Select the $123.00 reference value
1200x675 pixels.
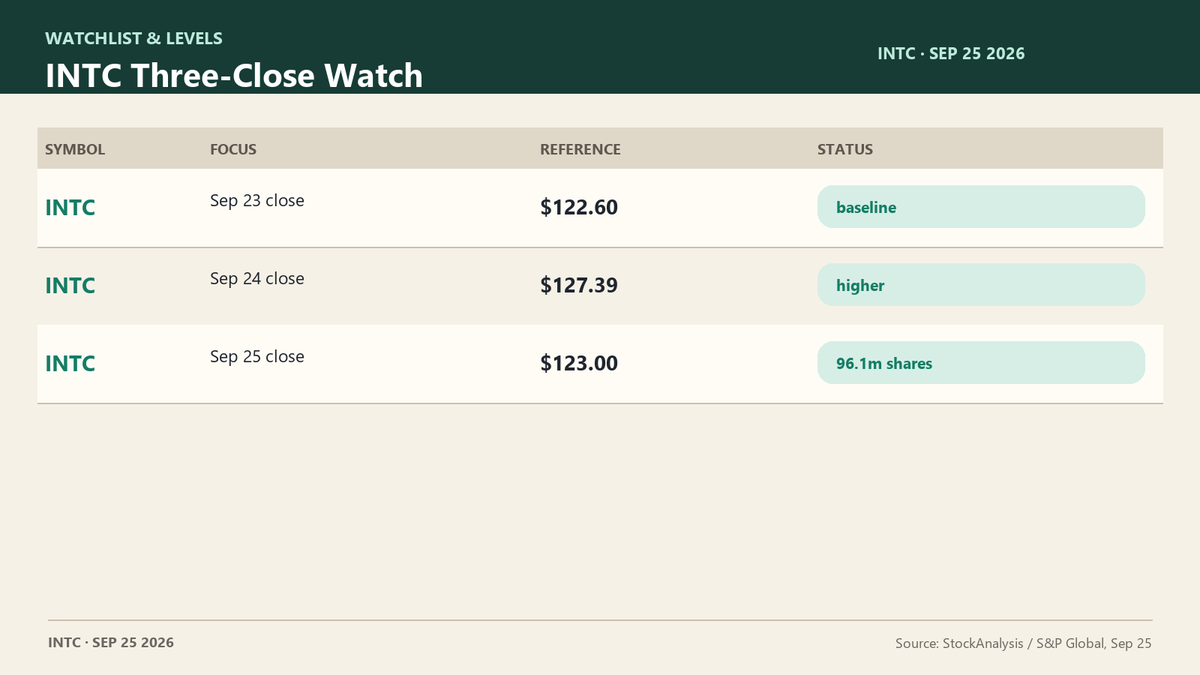click(x=579, y=364)
